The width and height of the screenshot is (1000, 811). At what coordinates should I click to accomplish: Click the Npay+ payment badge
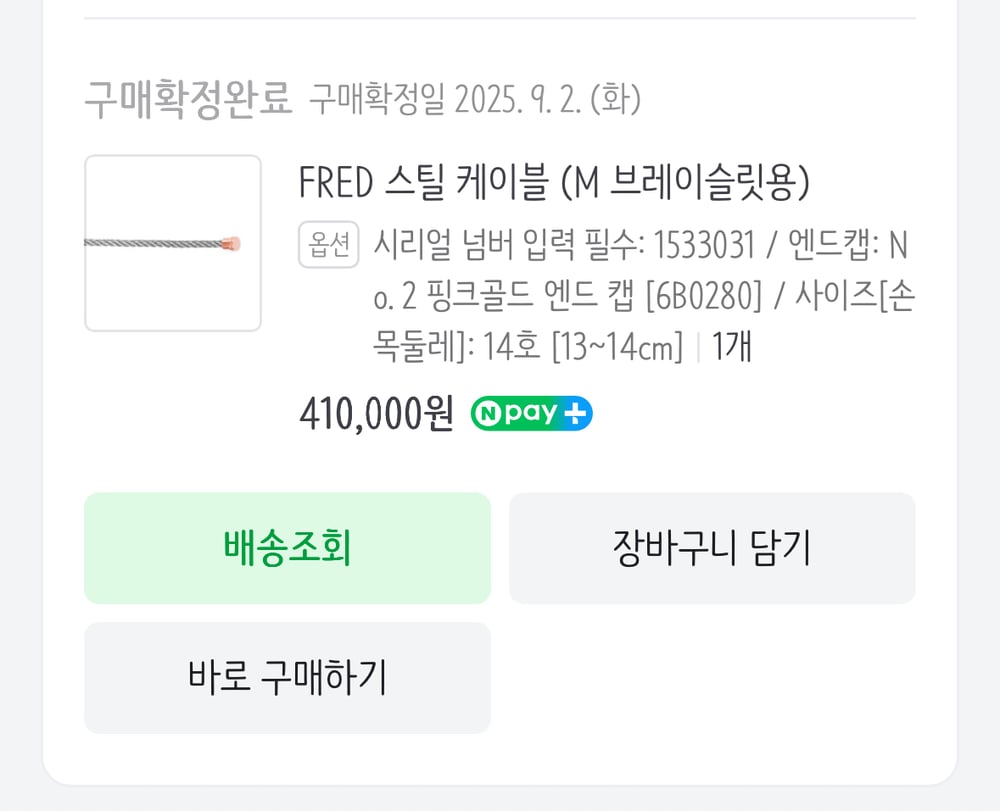click(531, 412)
